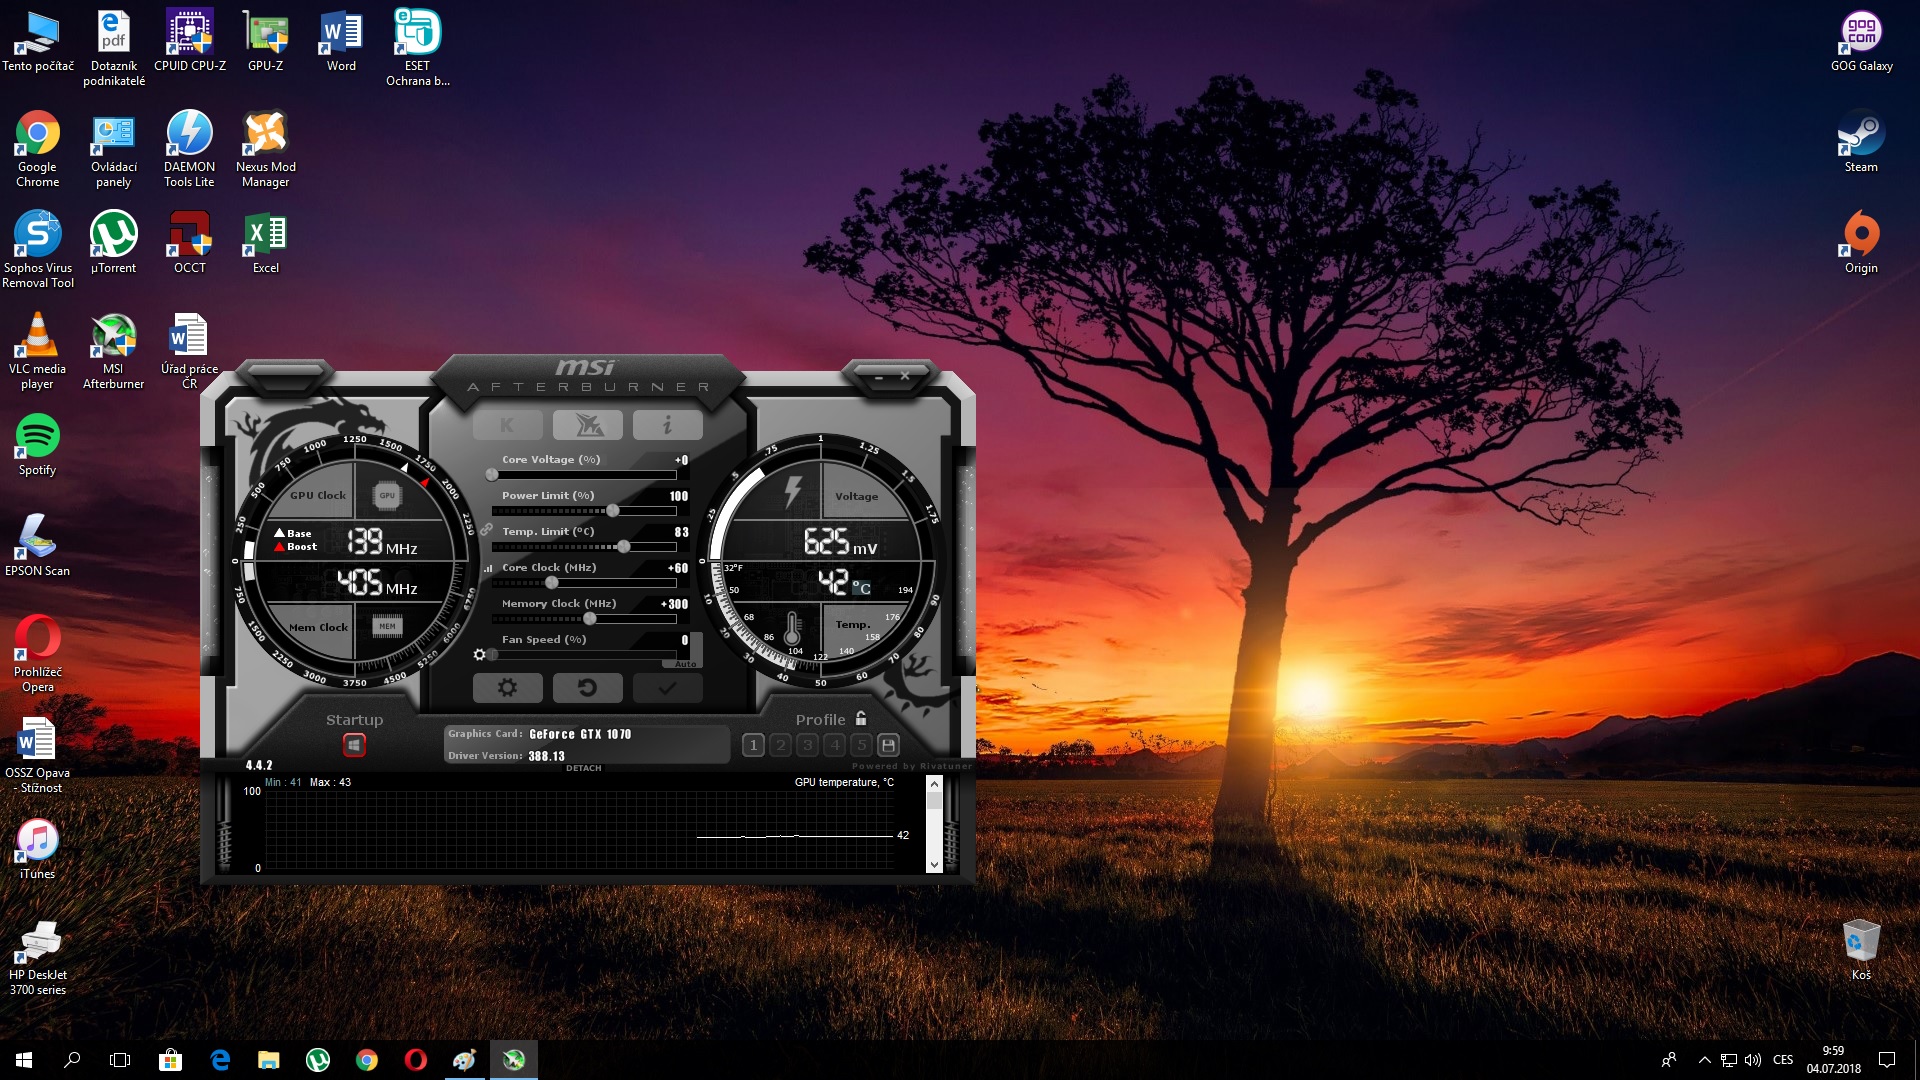Toggle the Profile lock icon
Screen dimensions: 1920x1080
[861, 719]
